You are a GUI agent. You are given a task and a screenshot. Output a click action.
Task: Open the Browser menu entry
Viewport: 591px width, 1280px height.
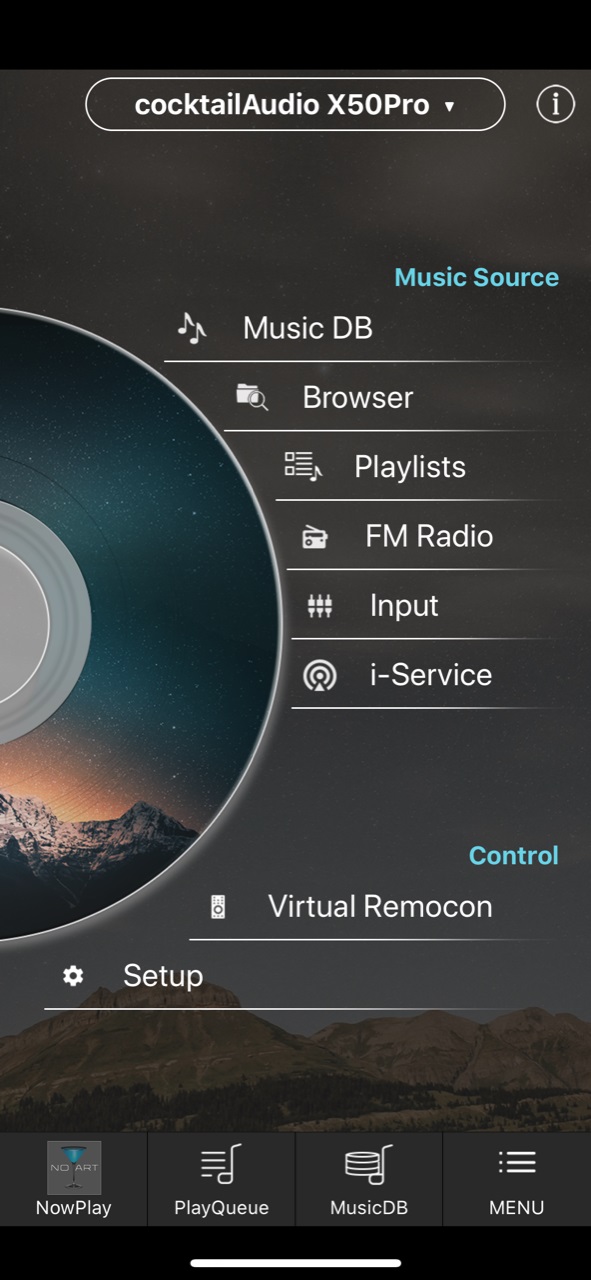358,397
